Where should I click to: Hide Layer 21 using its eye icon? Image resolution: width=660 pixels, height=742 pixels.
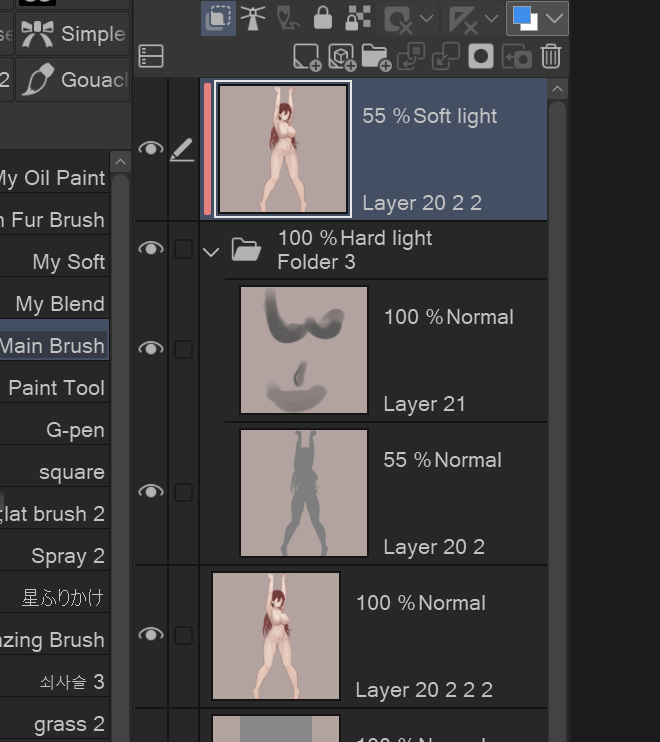coord(150,348)
